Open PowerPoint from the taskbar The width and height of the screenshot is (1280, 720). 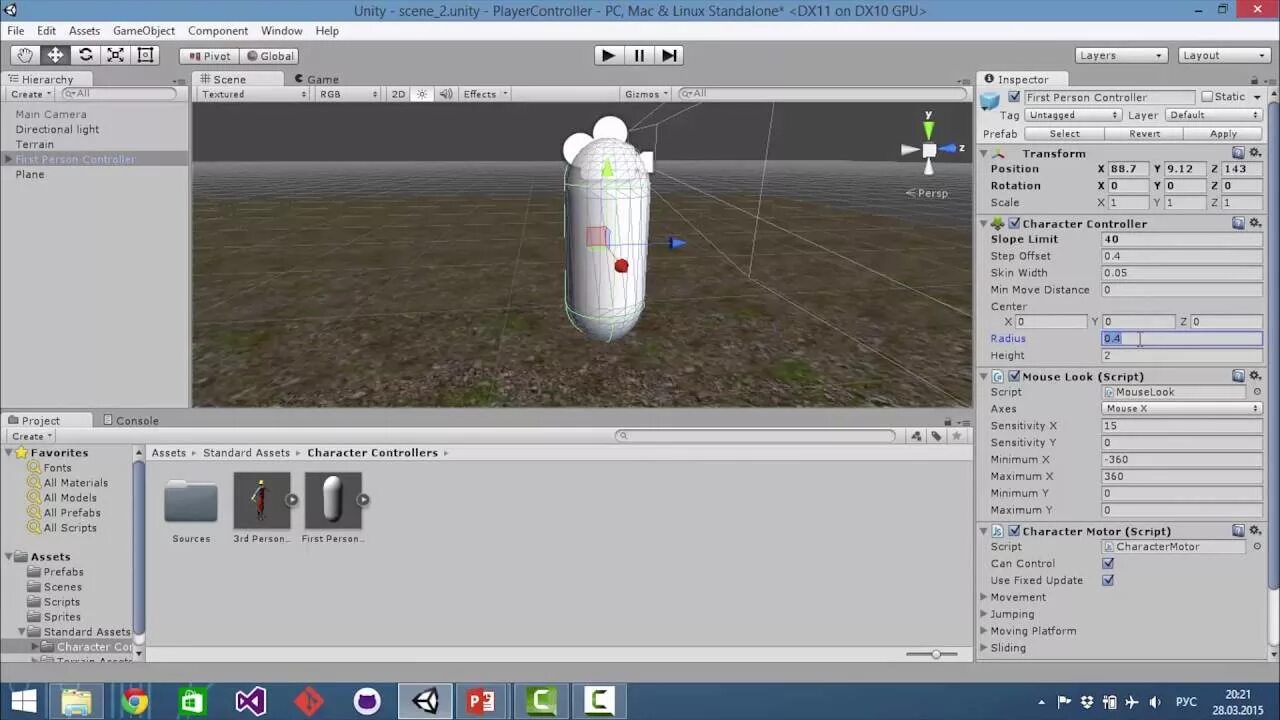[481, 701]
